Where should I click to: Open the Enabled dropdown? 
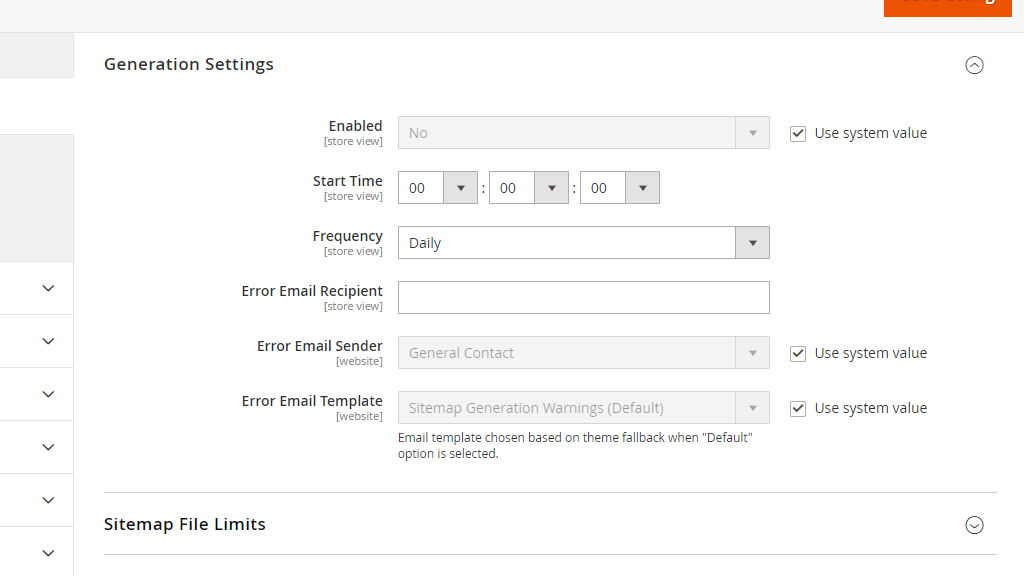[752, 132]
